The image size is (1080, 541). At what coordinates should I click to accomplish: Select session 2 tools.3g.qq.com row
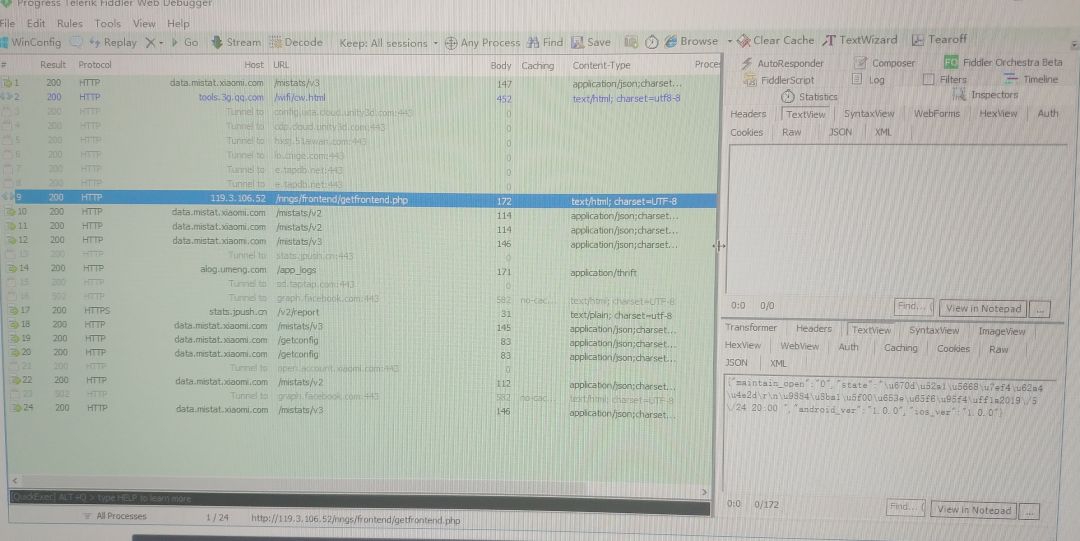click(358, 98)
